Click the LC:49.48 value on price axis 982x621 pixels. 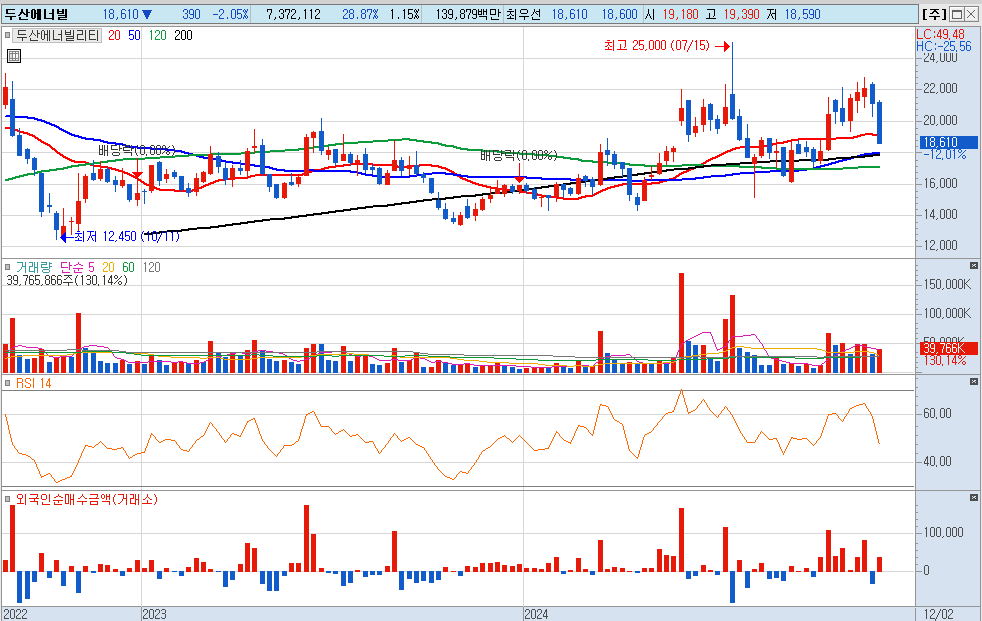coord(940,34)
